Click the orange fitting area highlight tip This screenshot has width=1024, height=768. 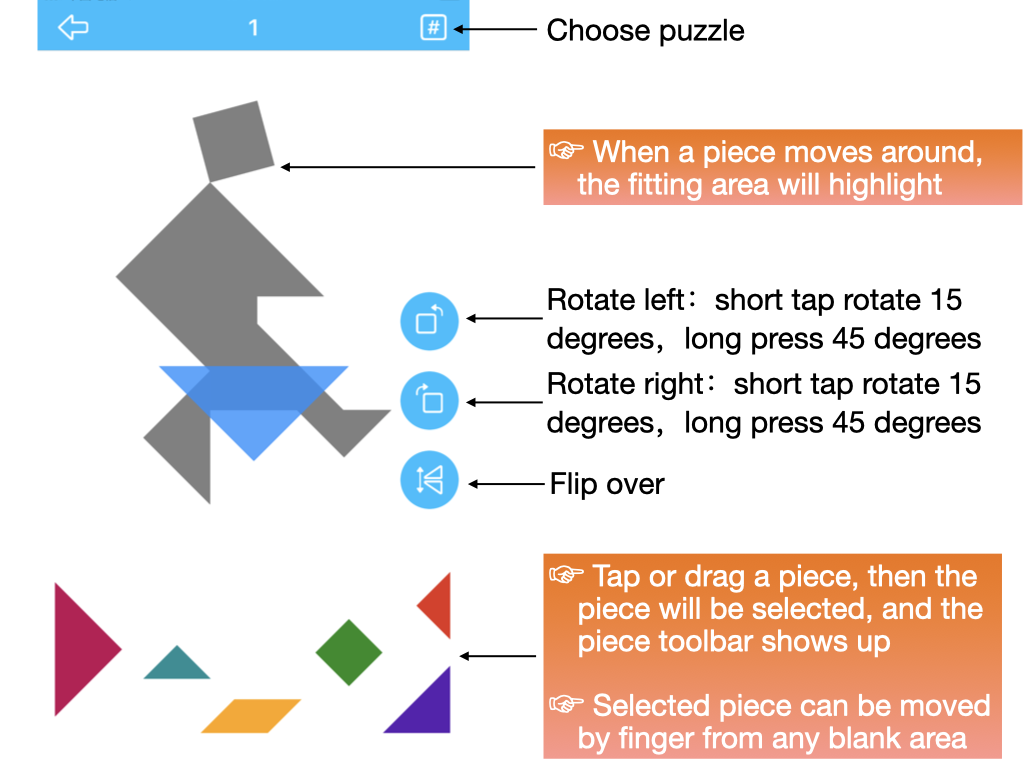[x=782, y=167]
